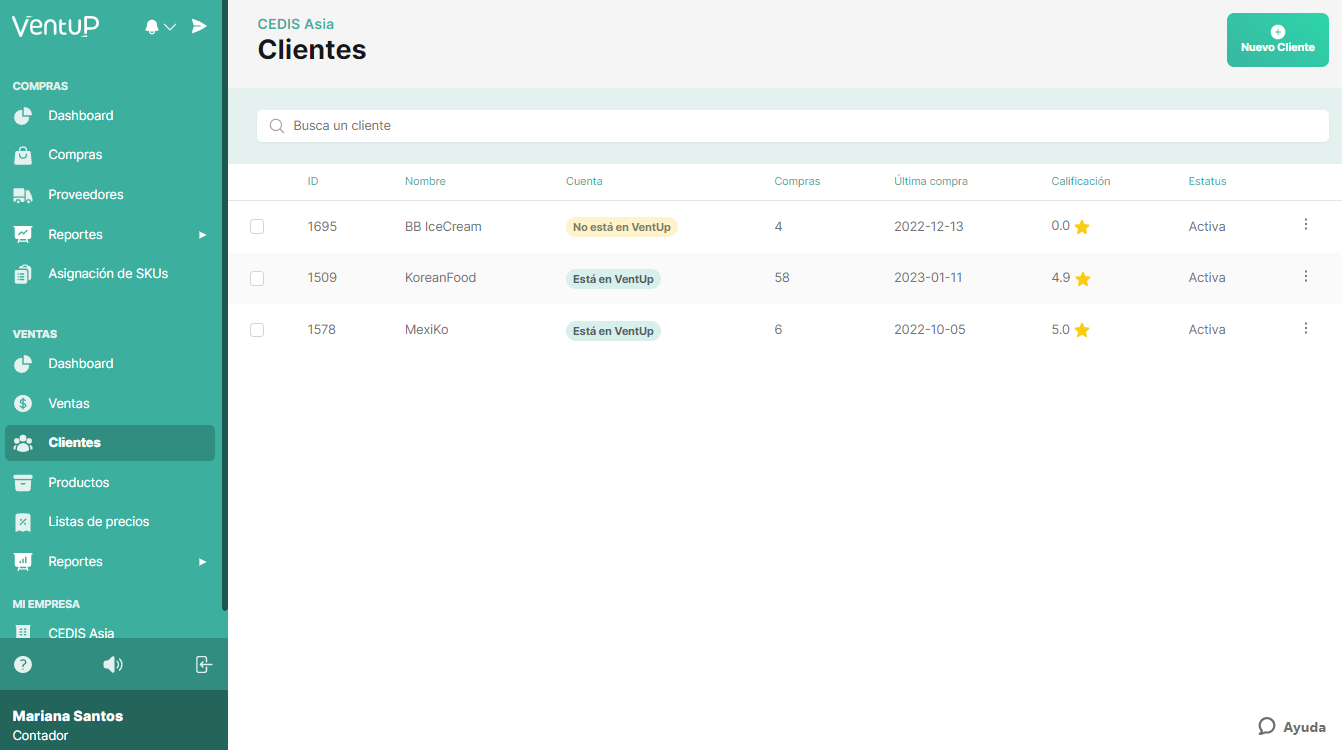Open the Productos section icon

24,482
